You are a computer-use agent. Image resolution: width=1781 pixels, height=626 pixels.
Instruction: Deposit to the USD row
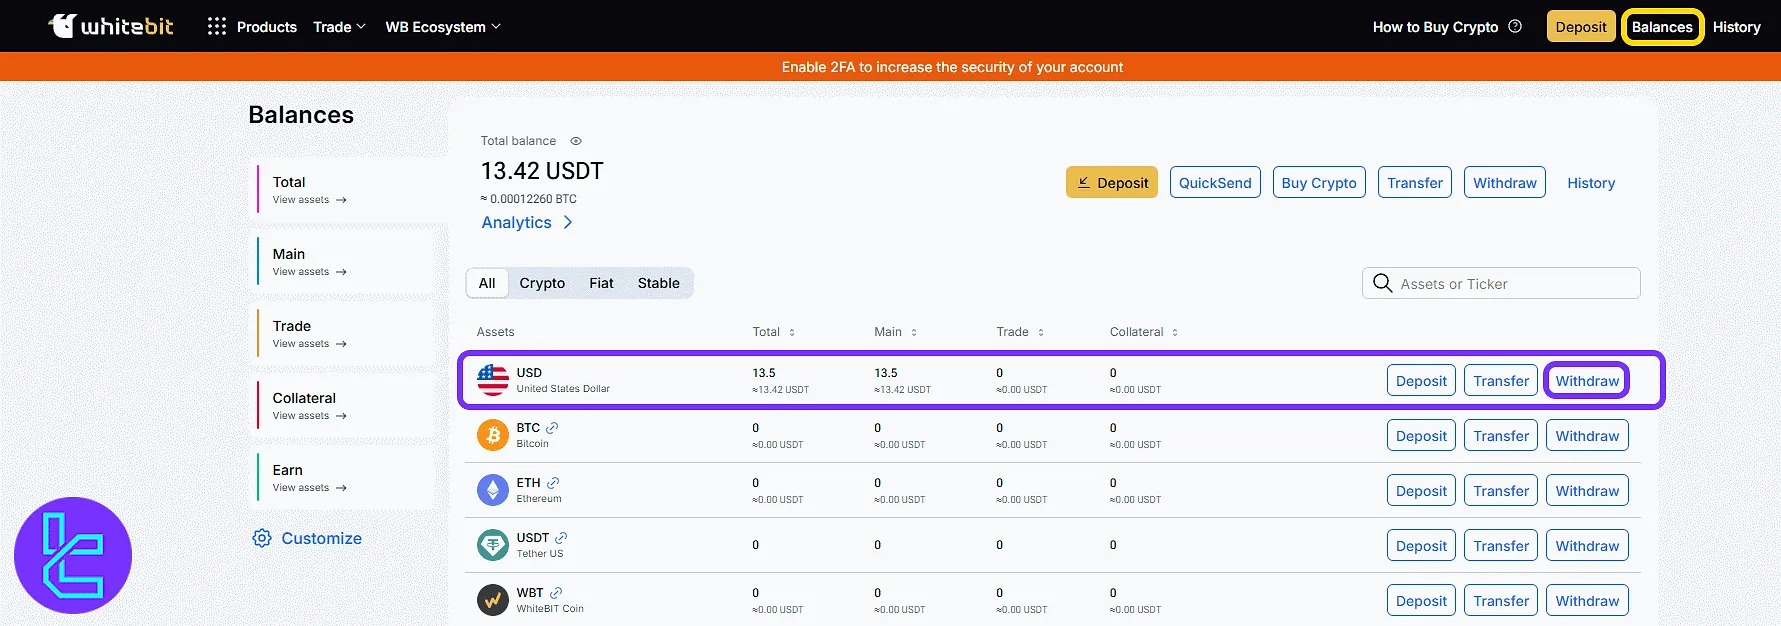coord(1421,381)
